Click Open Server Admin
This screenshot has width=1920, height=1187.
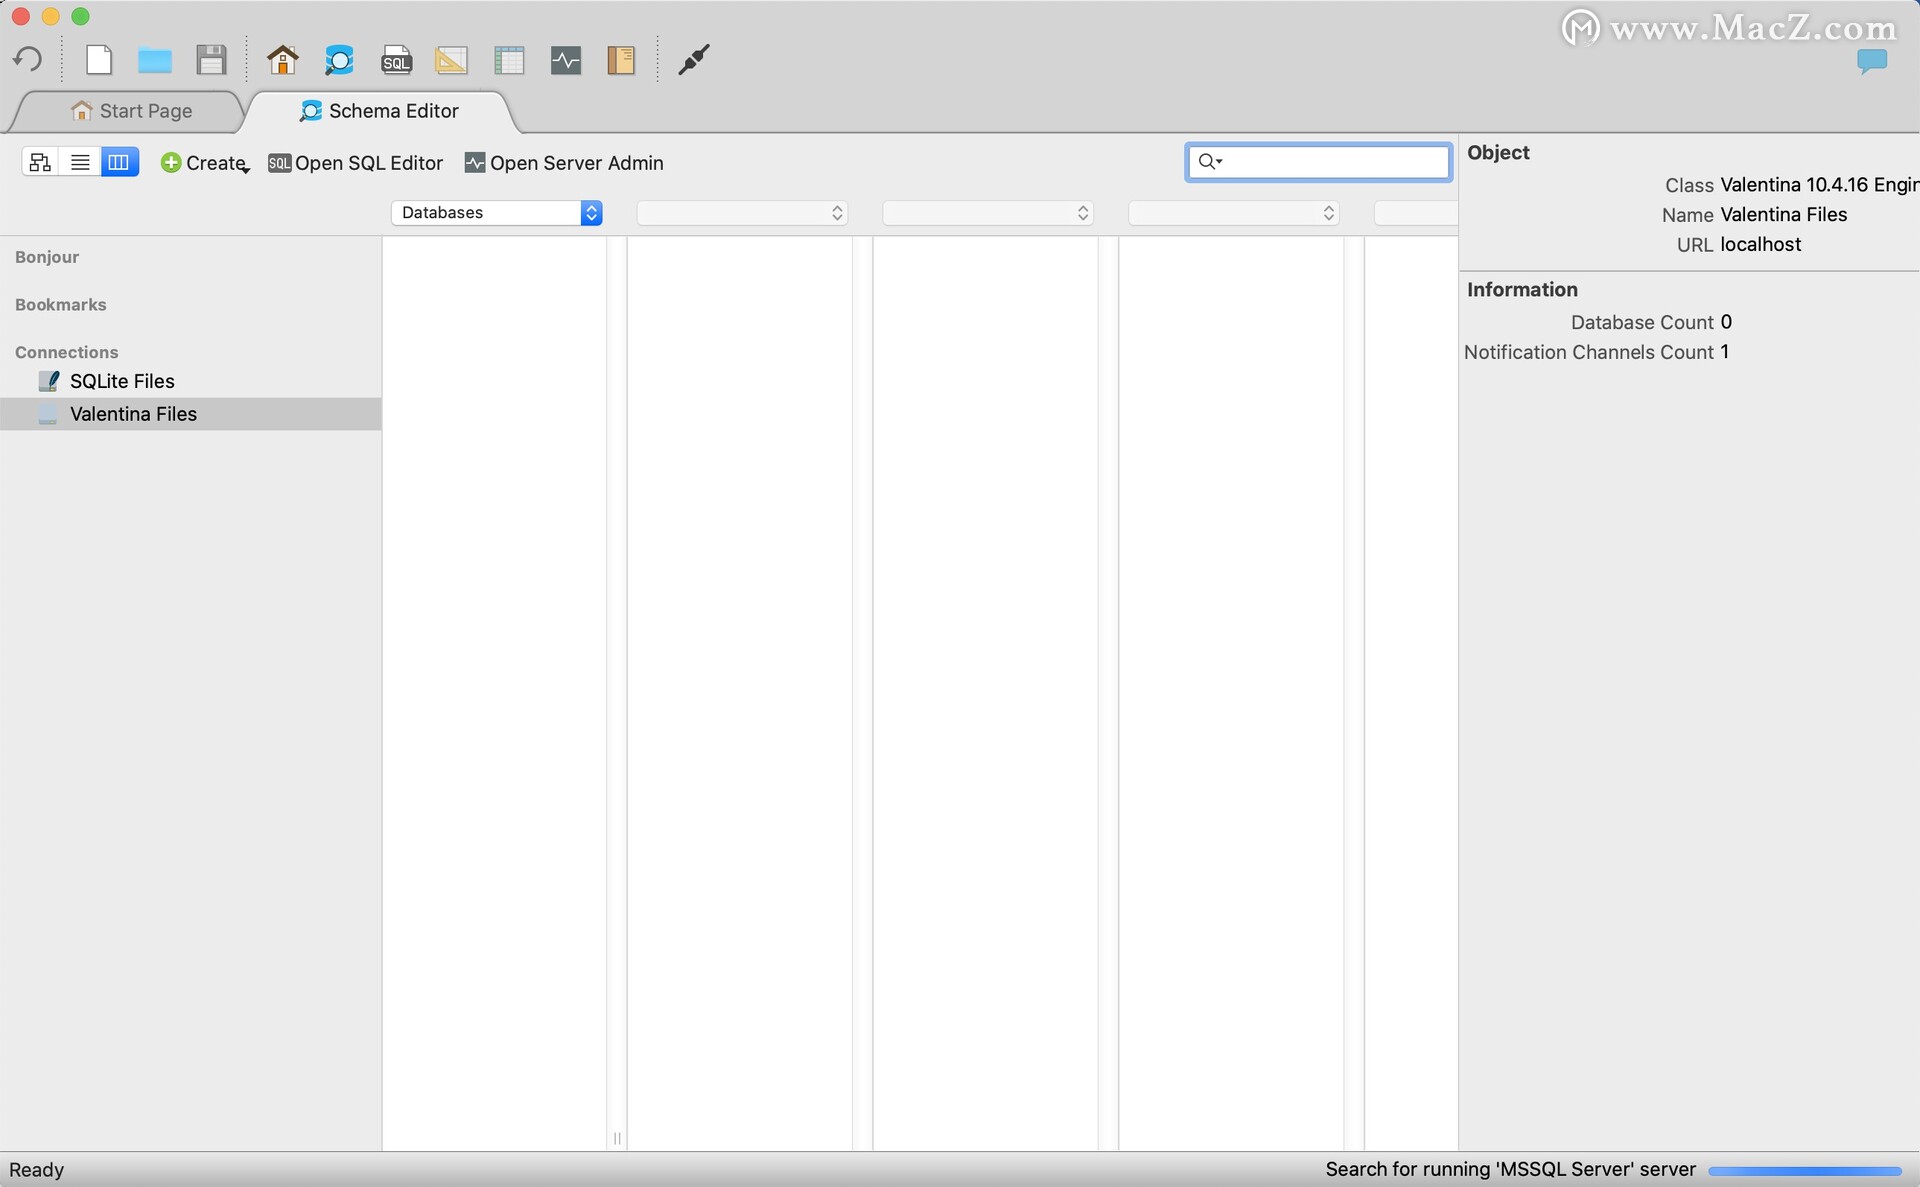click(x=565, y=163)
